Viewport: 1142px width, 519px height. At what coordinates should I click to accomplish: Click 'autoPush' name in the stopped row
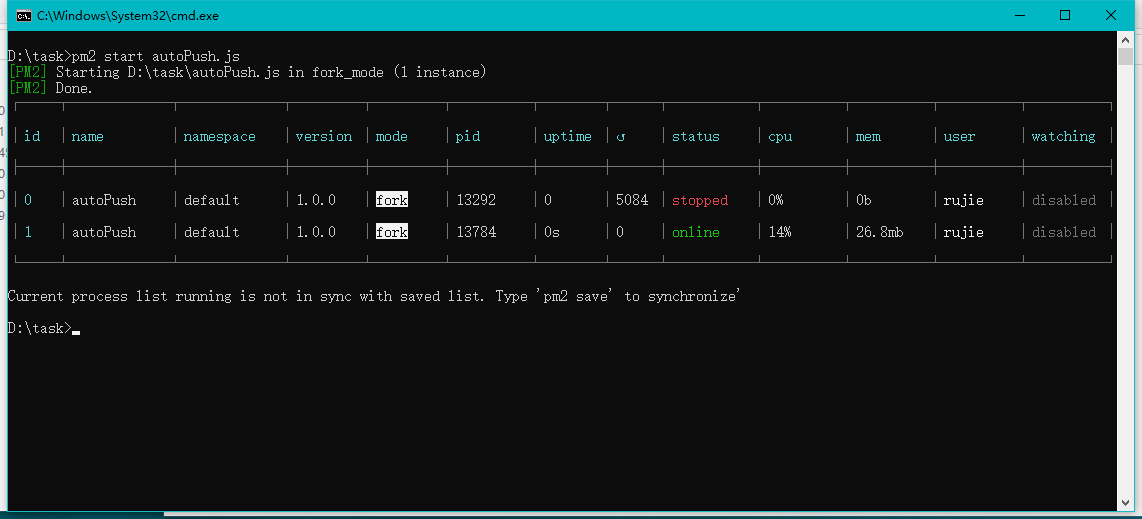coord(103,200)
